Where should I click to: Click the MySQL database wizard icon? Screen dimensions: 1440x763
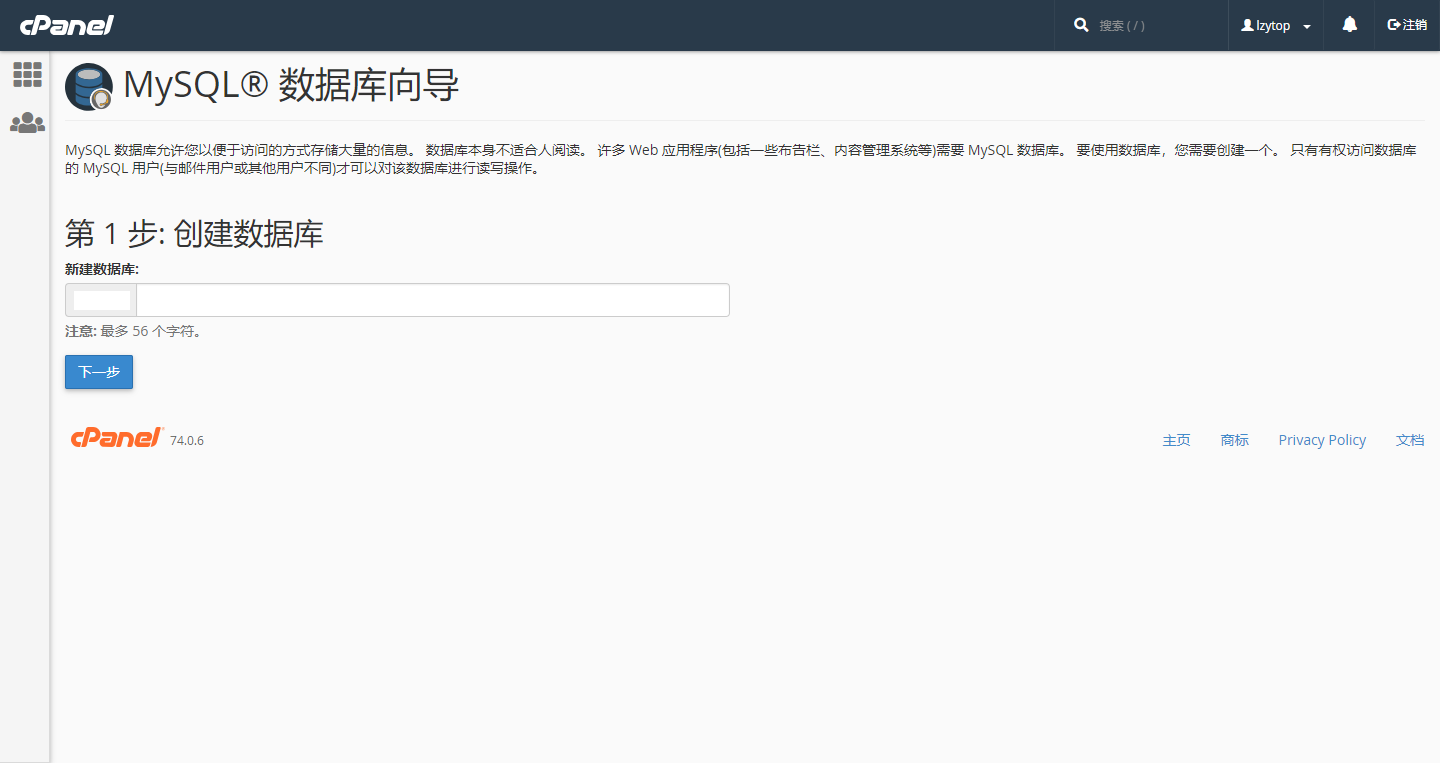click(89, 87)
